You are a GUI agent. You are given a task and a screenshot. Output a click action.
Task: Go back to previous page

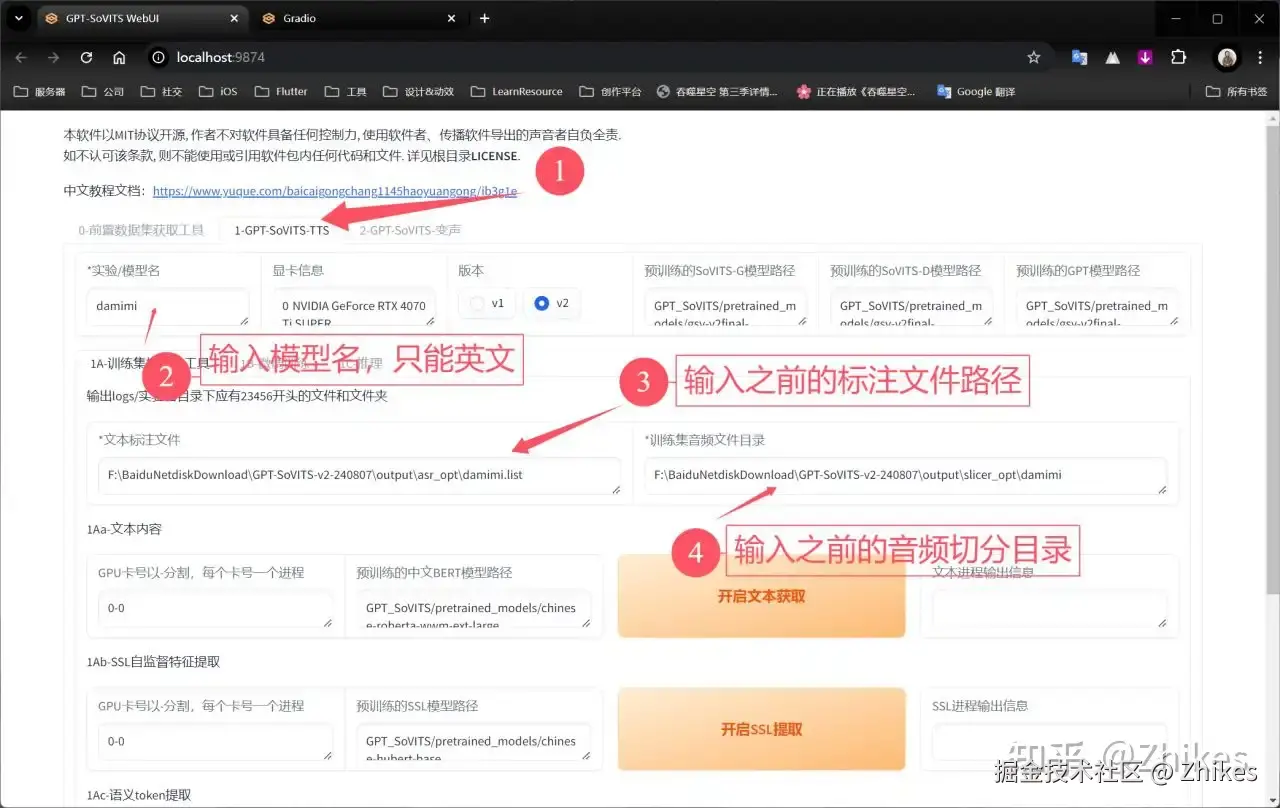[21, 58]
